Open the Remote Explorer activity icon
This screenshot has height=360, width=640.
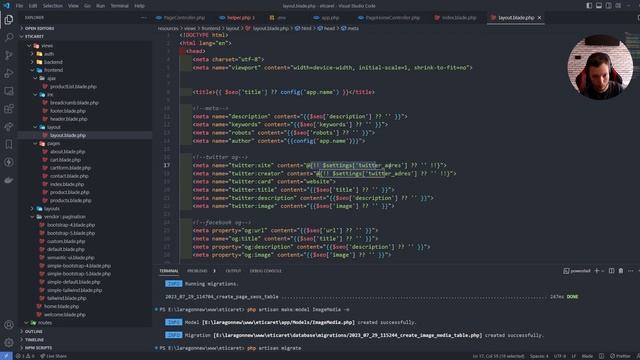click(9, 91)
